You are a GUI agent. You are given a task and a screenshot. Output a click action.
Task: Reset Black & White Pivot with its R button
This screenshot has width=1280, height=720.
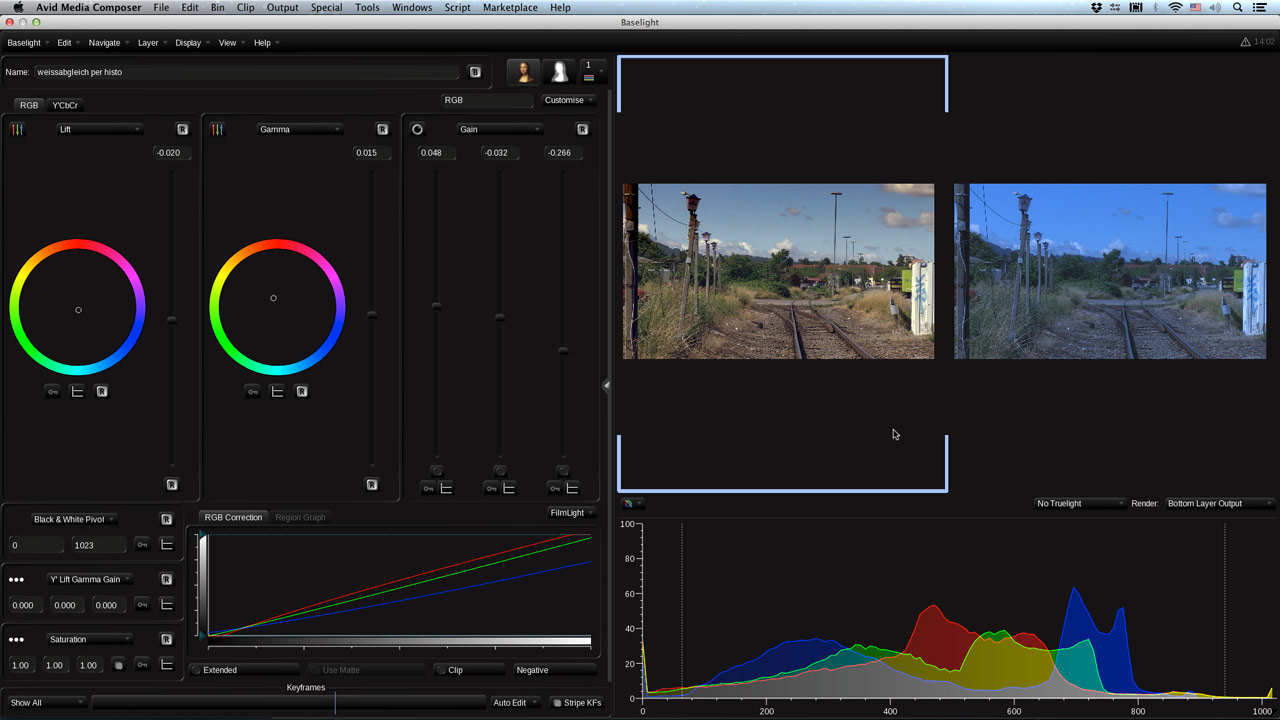point(167,519)
